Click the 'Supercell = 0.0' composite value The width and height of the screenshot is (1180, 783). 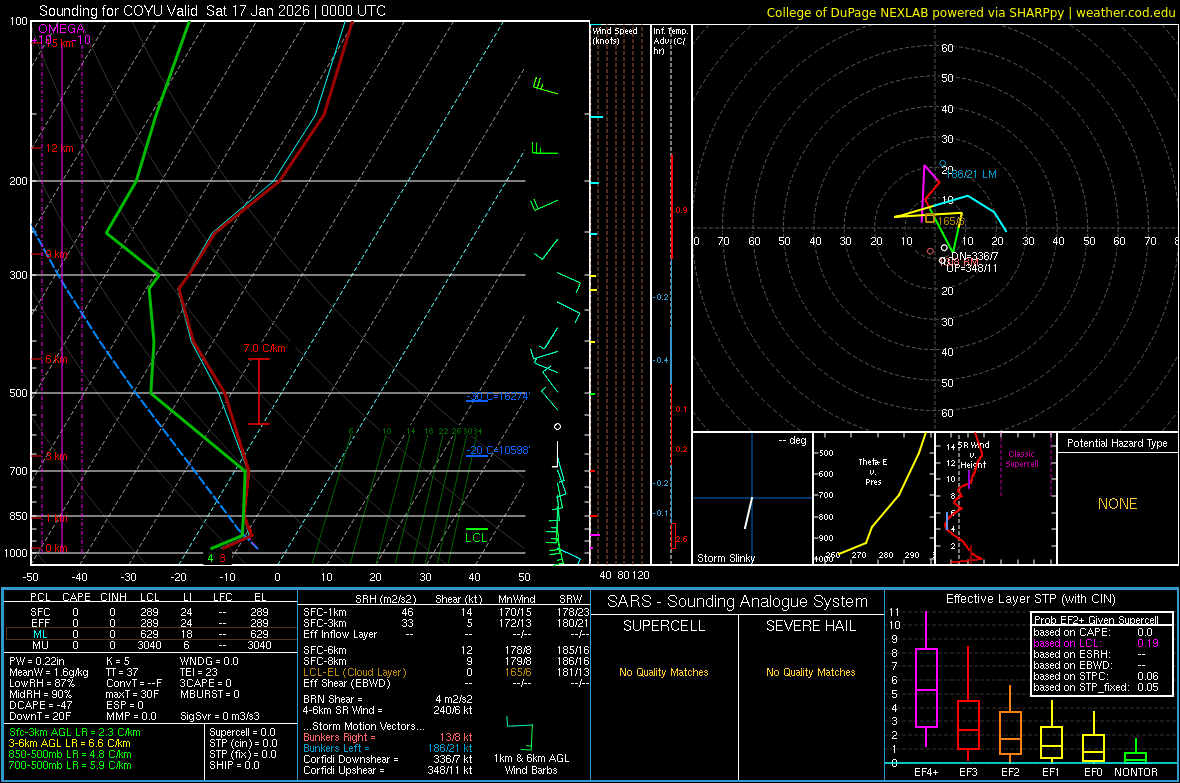click(242, 732)
